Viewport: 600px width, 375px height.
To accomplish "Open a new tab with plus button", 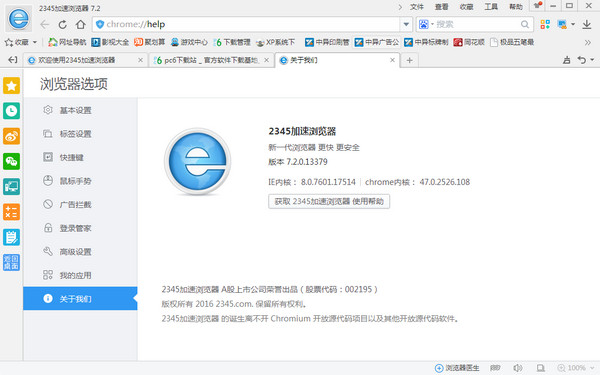I will tap(409, 60).
